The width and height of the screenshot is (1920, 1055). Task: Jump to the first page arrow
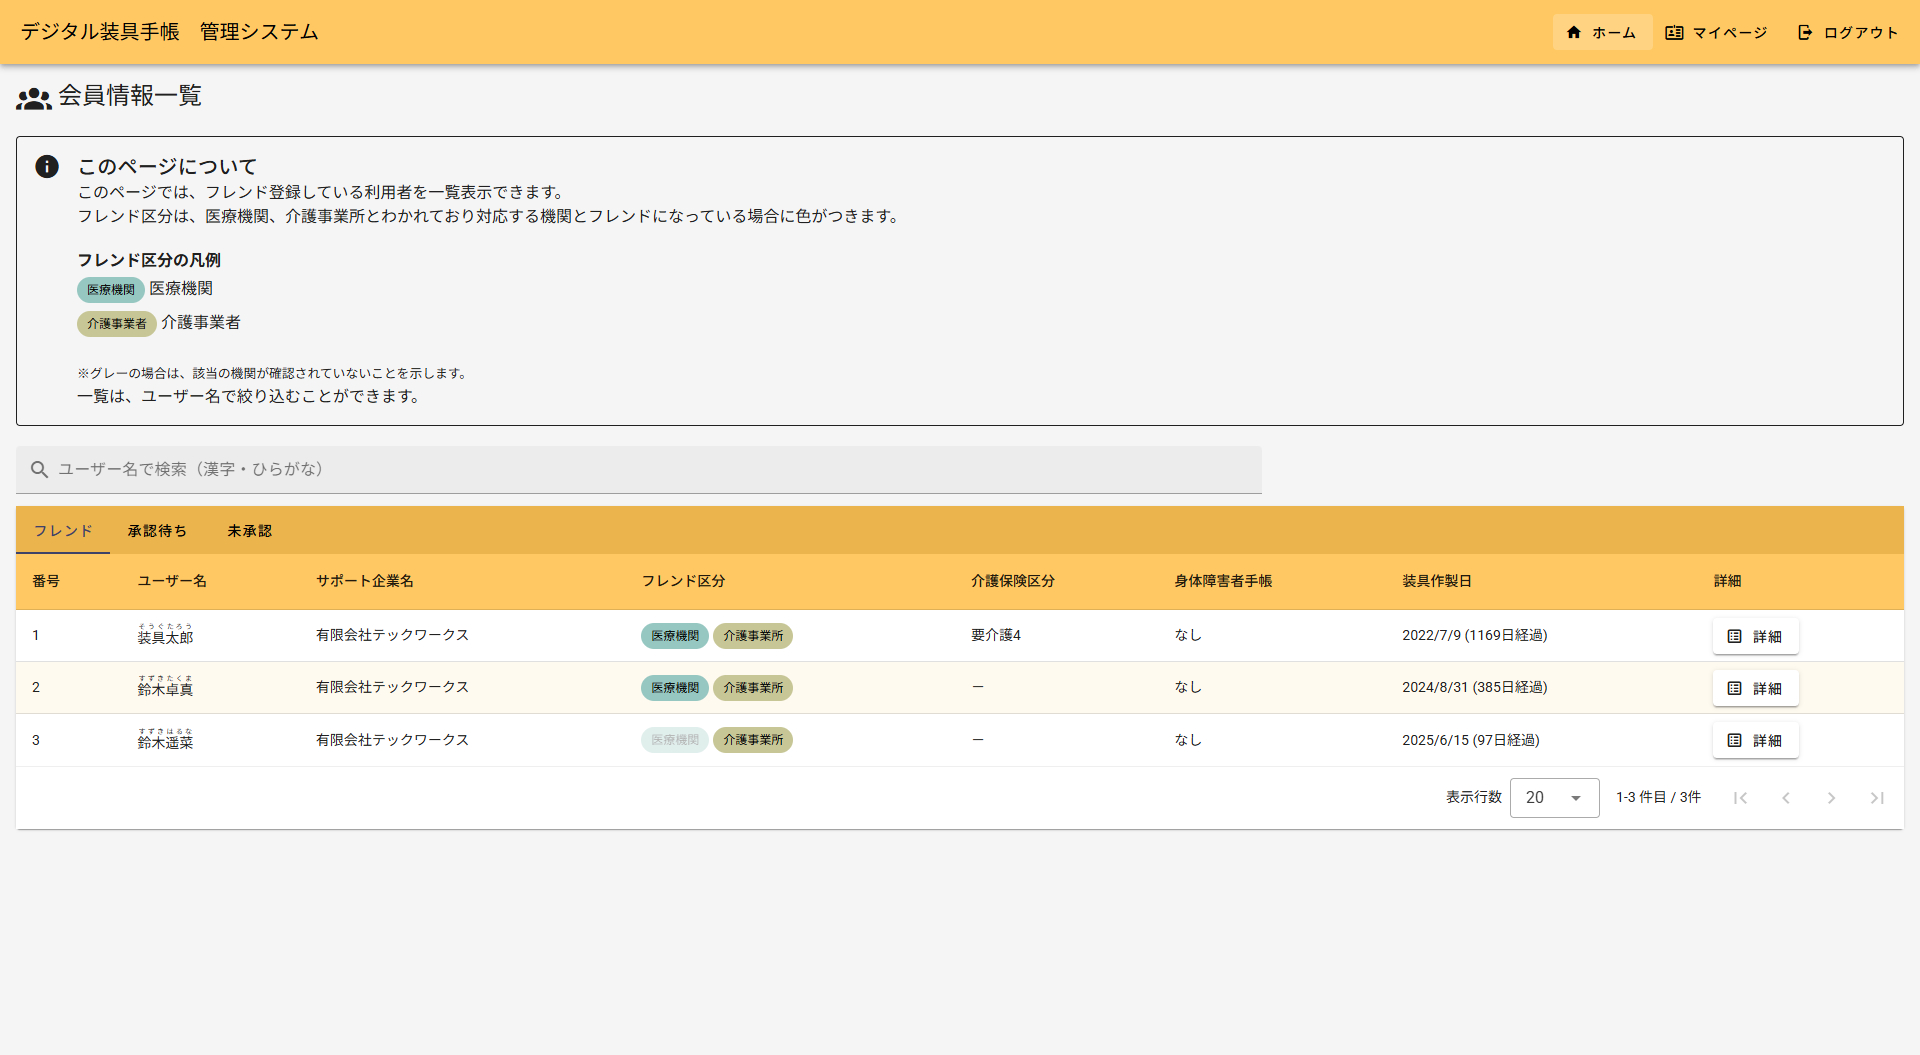pyautogui.click(x=1740, y=798)
